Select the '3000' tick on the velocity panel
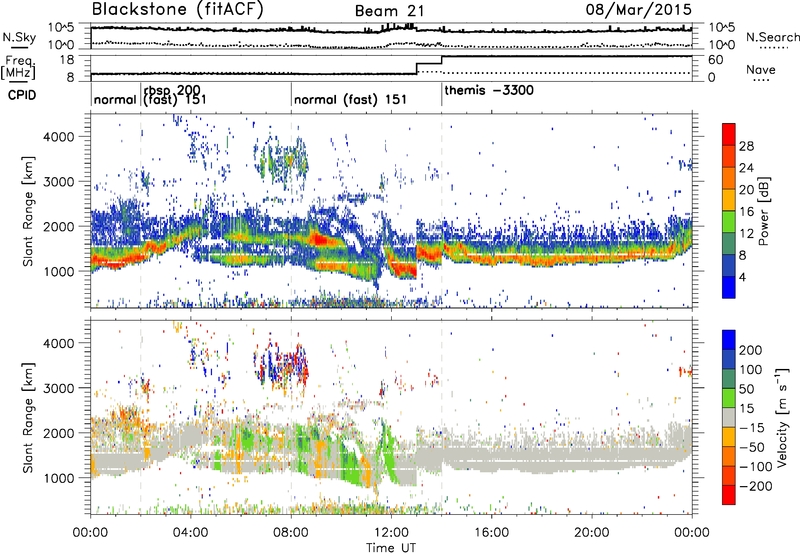The image size is (800, 554). coord(58,388)
